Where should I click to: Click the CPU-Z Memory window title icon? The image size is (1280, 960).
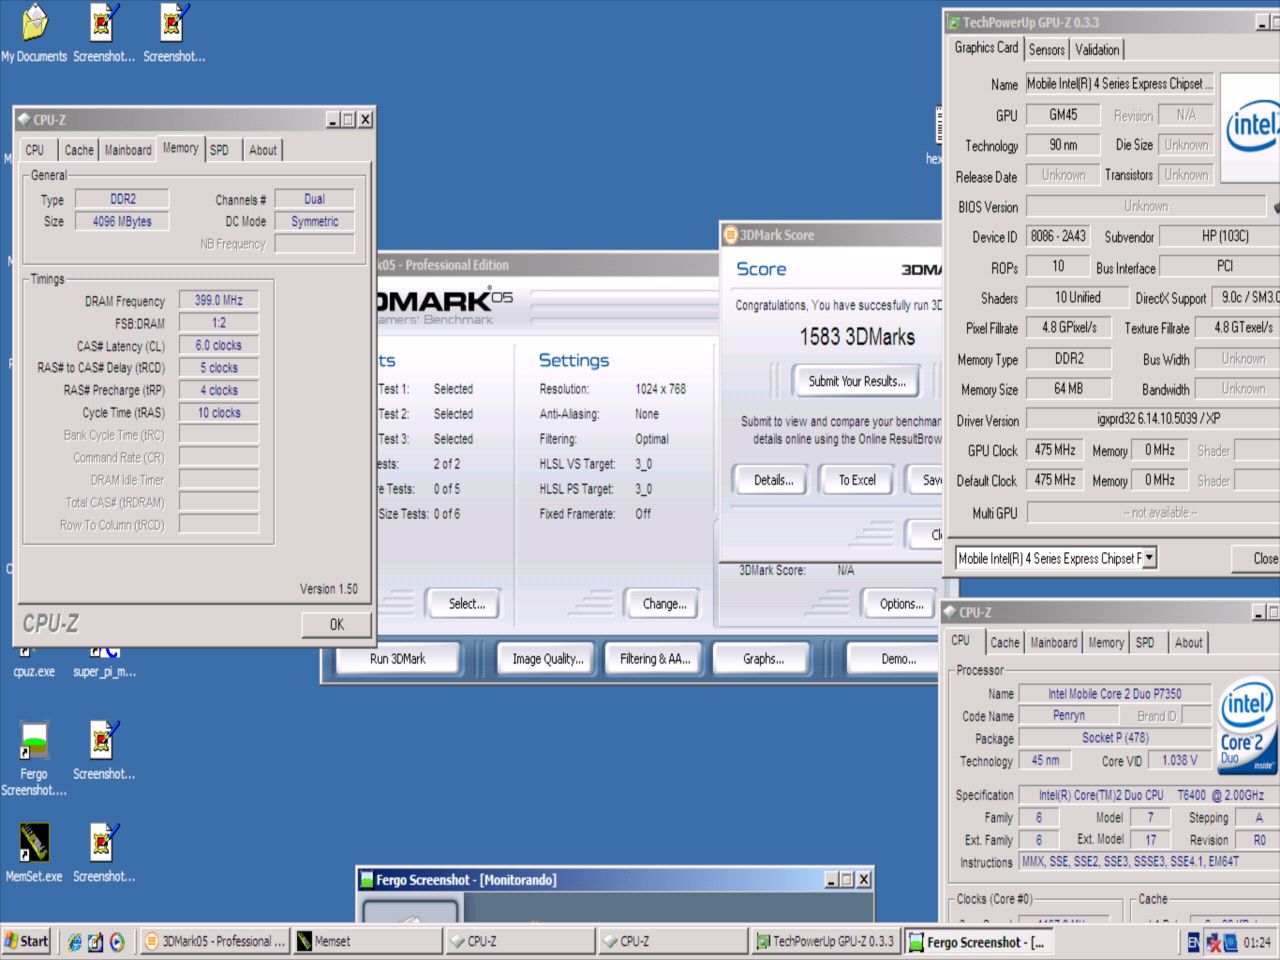24,120
